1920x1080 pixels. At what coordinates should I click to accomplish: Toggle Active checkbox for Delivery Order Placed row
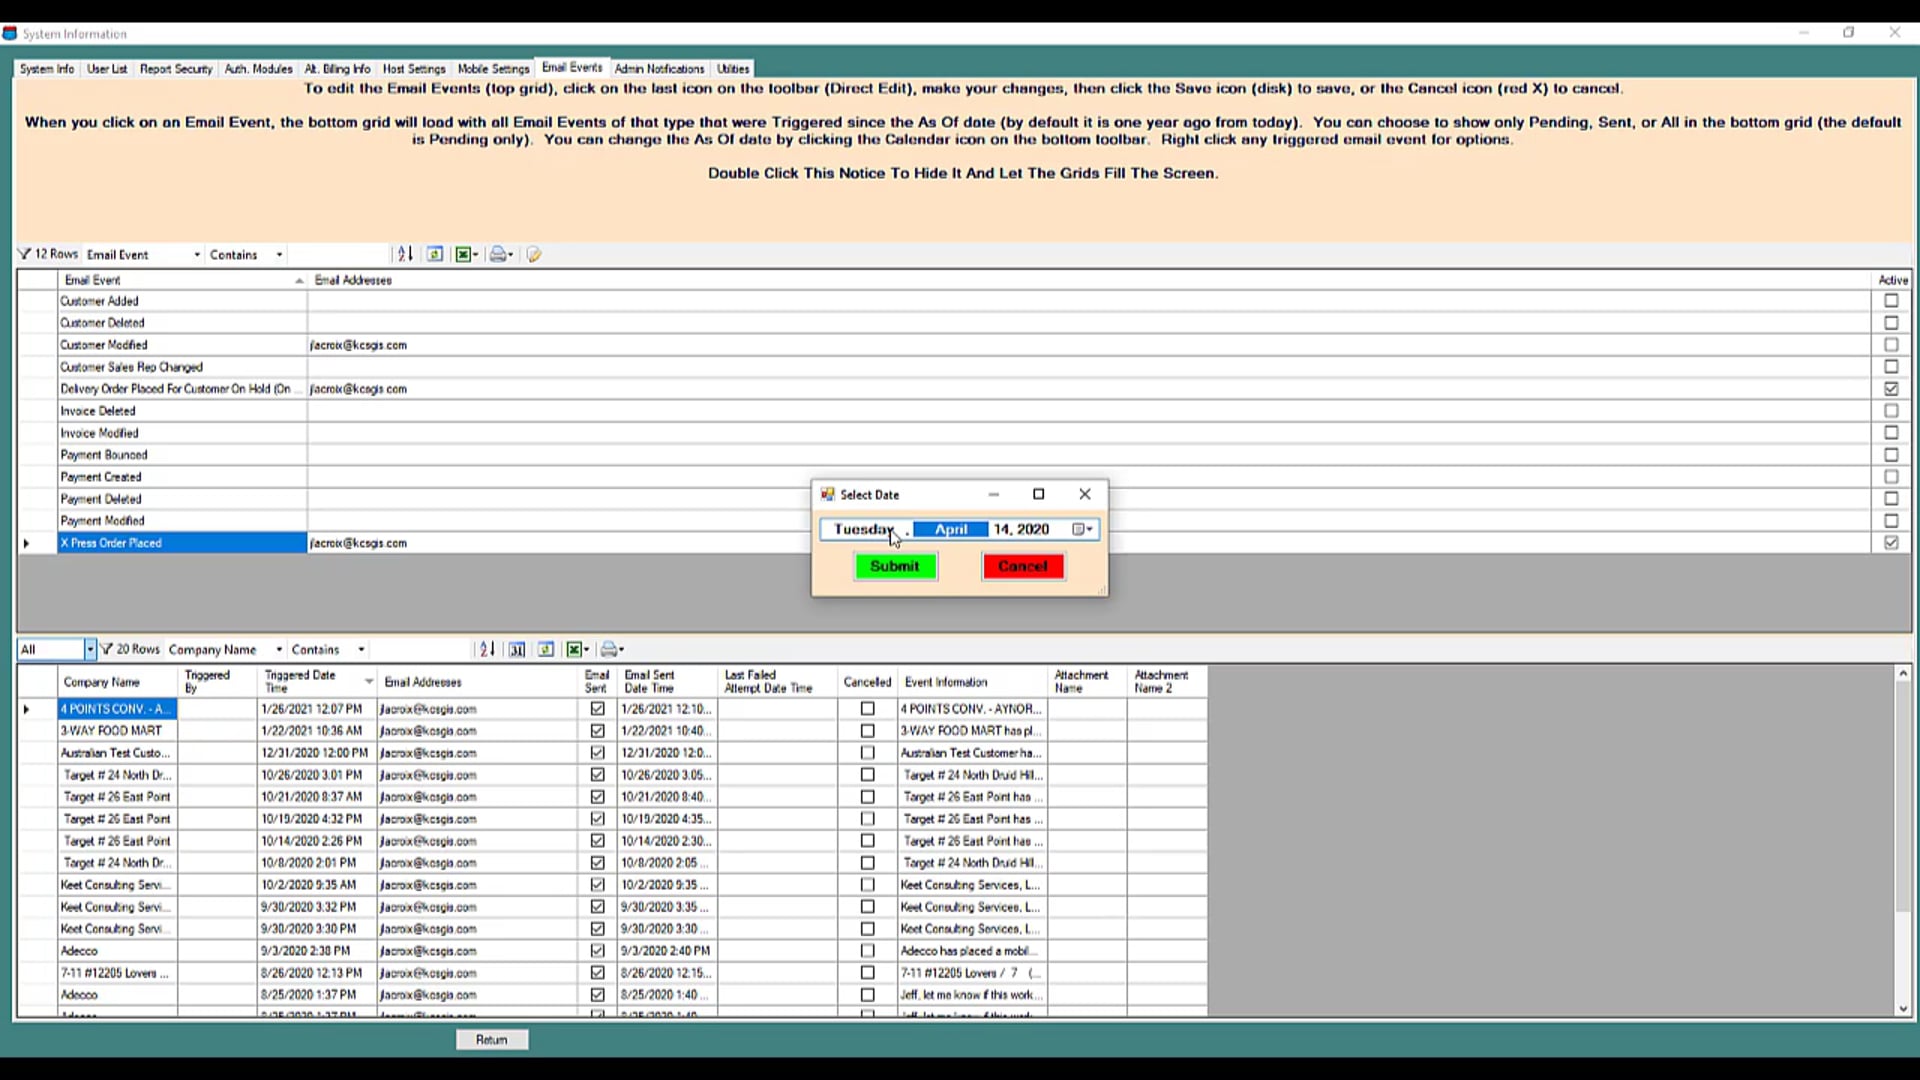pos(1890,389)
